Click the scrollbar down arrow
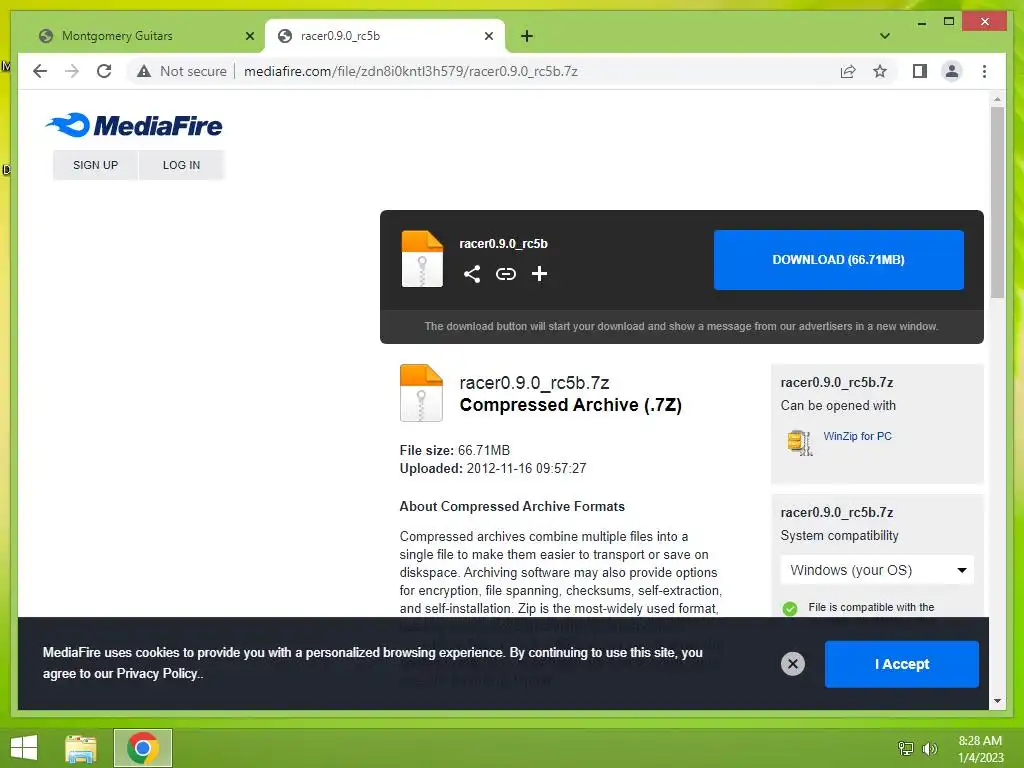Viewport: 1024px width, 768px height. 997,701
